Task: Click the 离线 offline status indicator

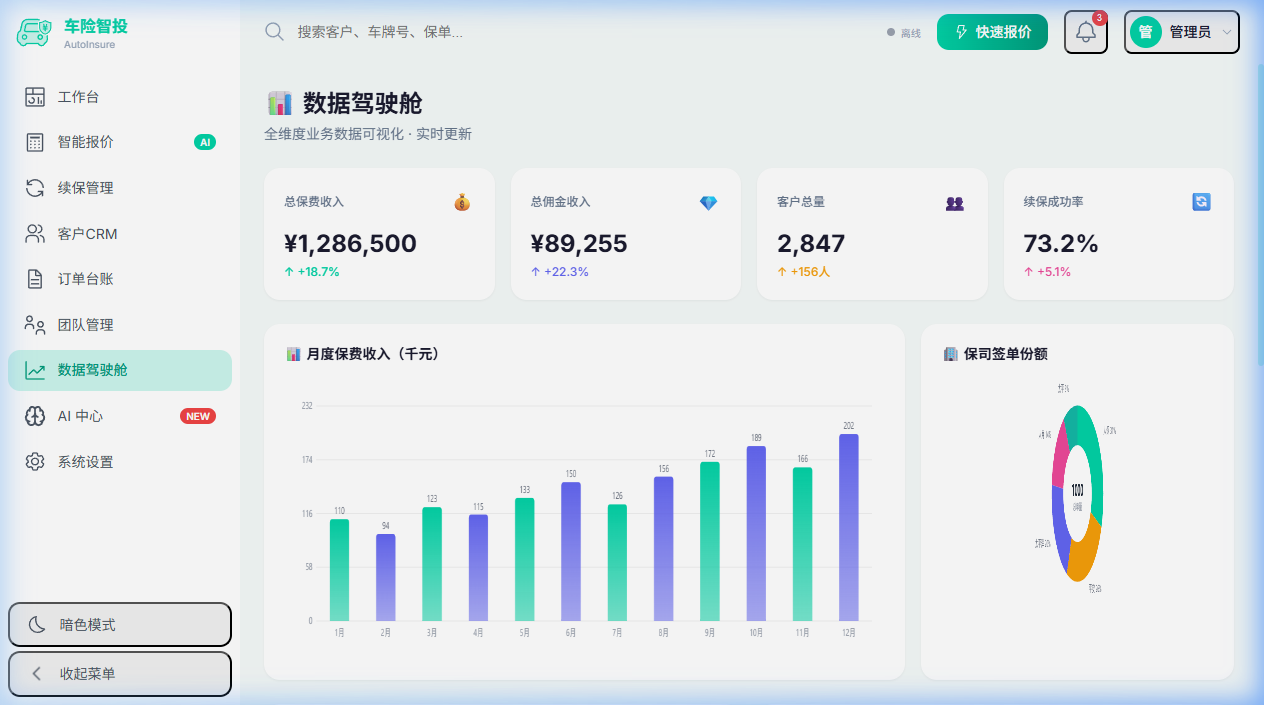Action: point(902,31)
